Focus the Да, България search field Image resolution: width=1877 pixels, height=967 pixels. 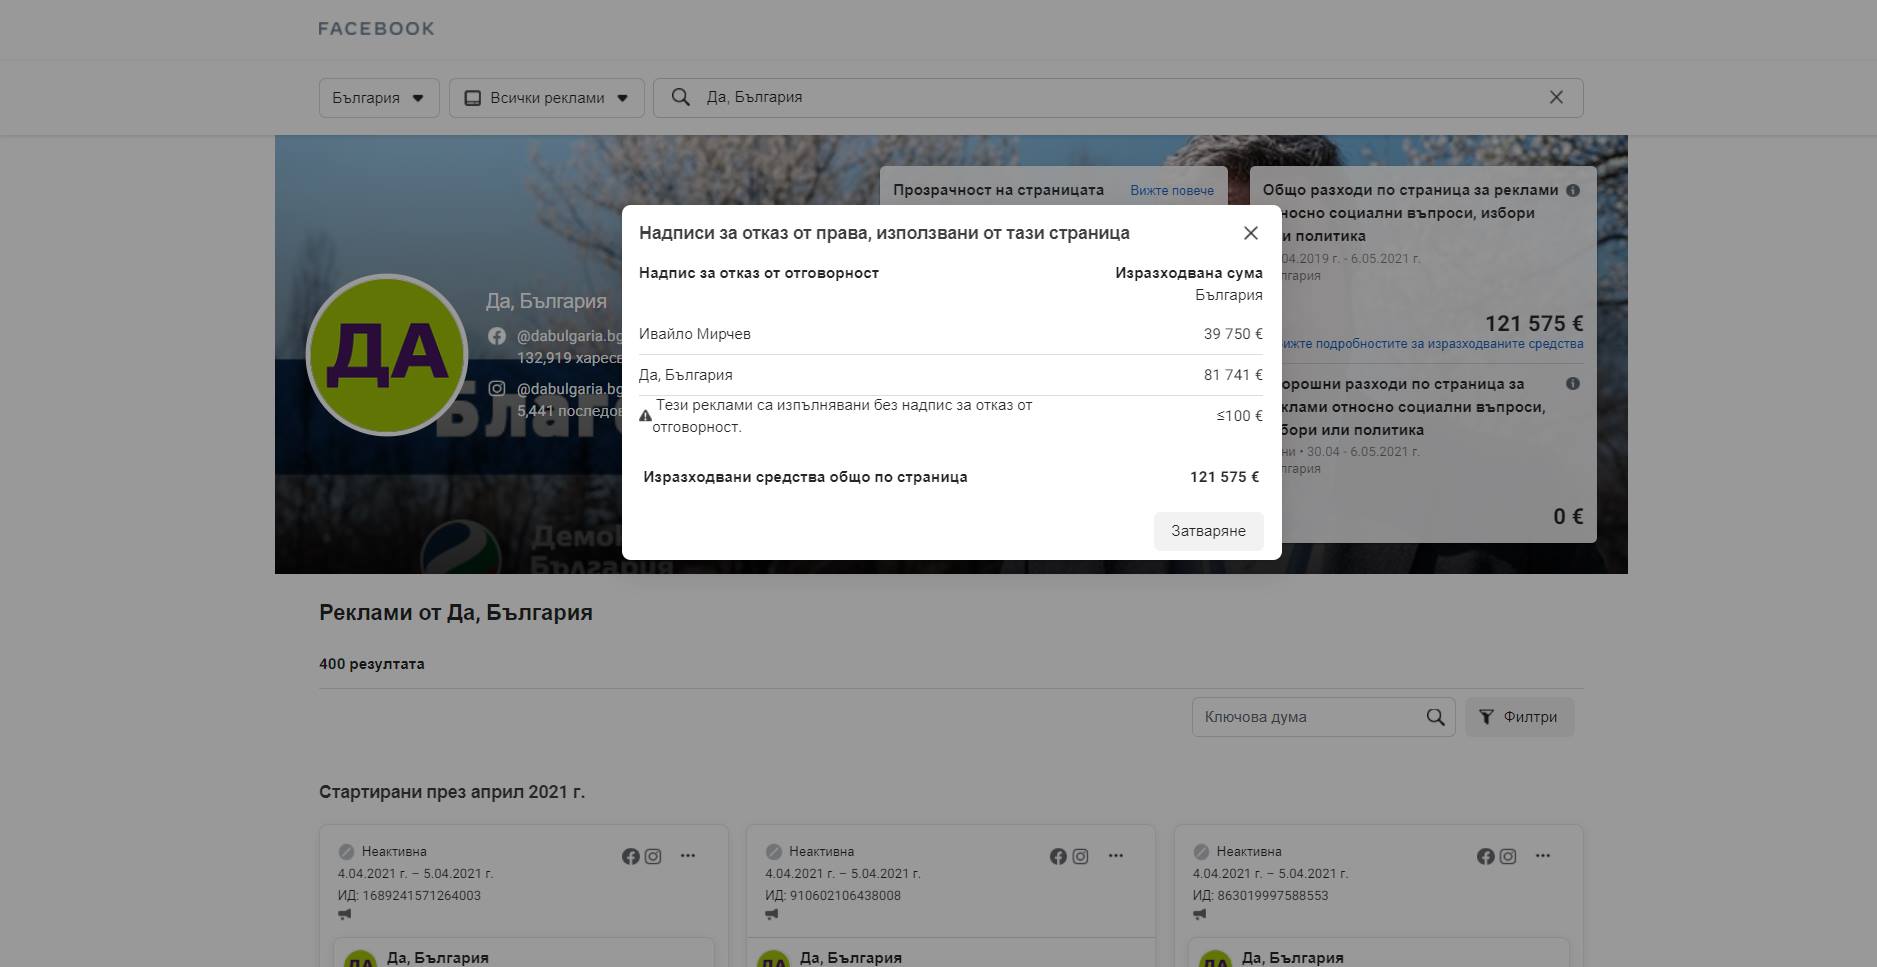coord(1100,97)
